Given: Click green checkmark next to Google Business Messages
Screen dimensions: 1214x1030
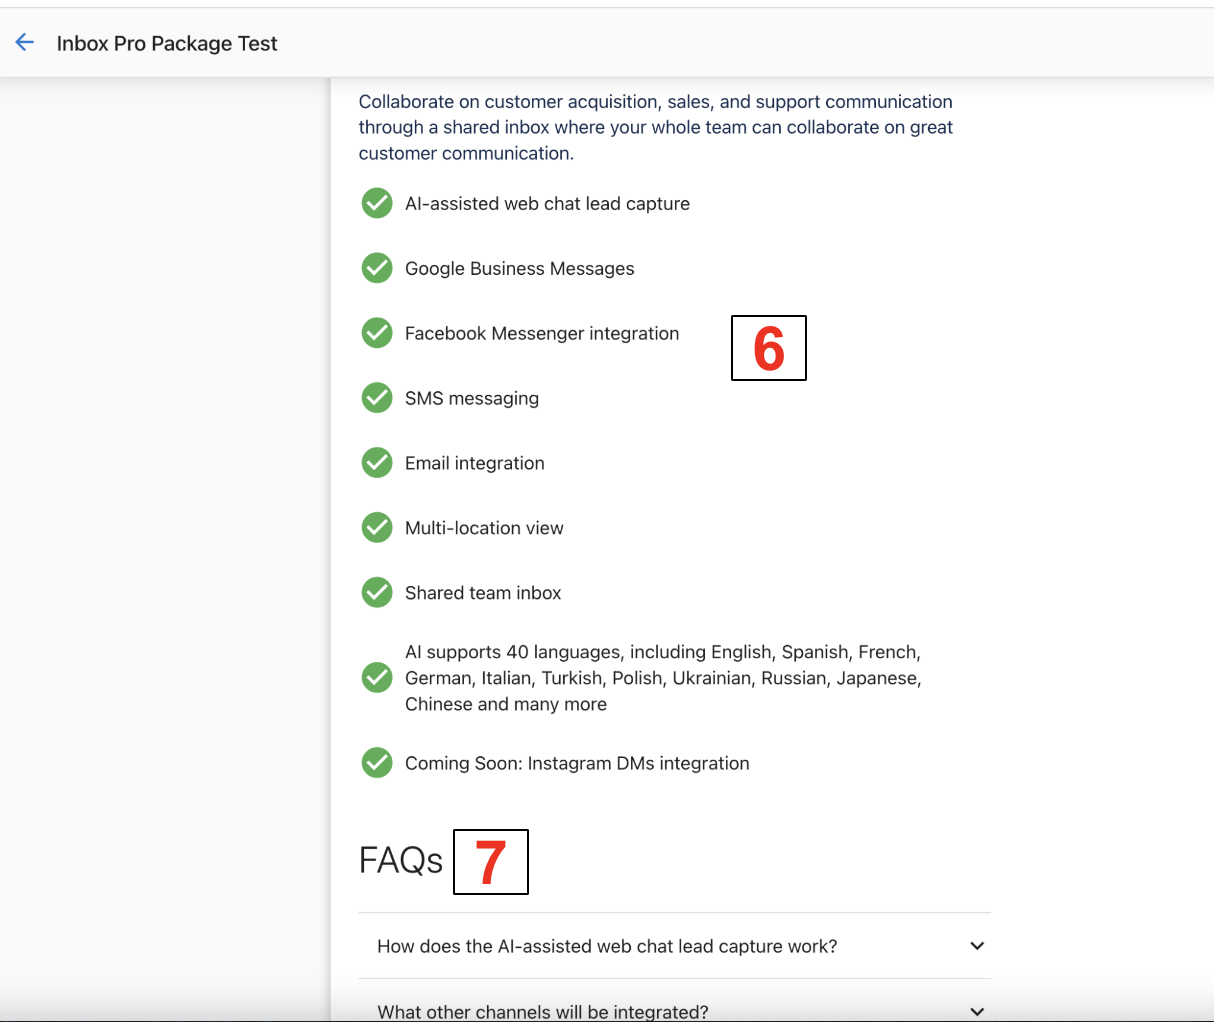Looking at the screenshot, I should pos(377,268).
